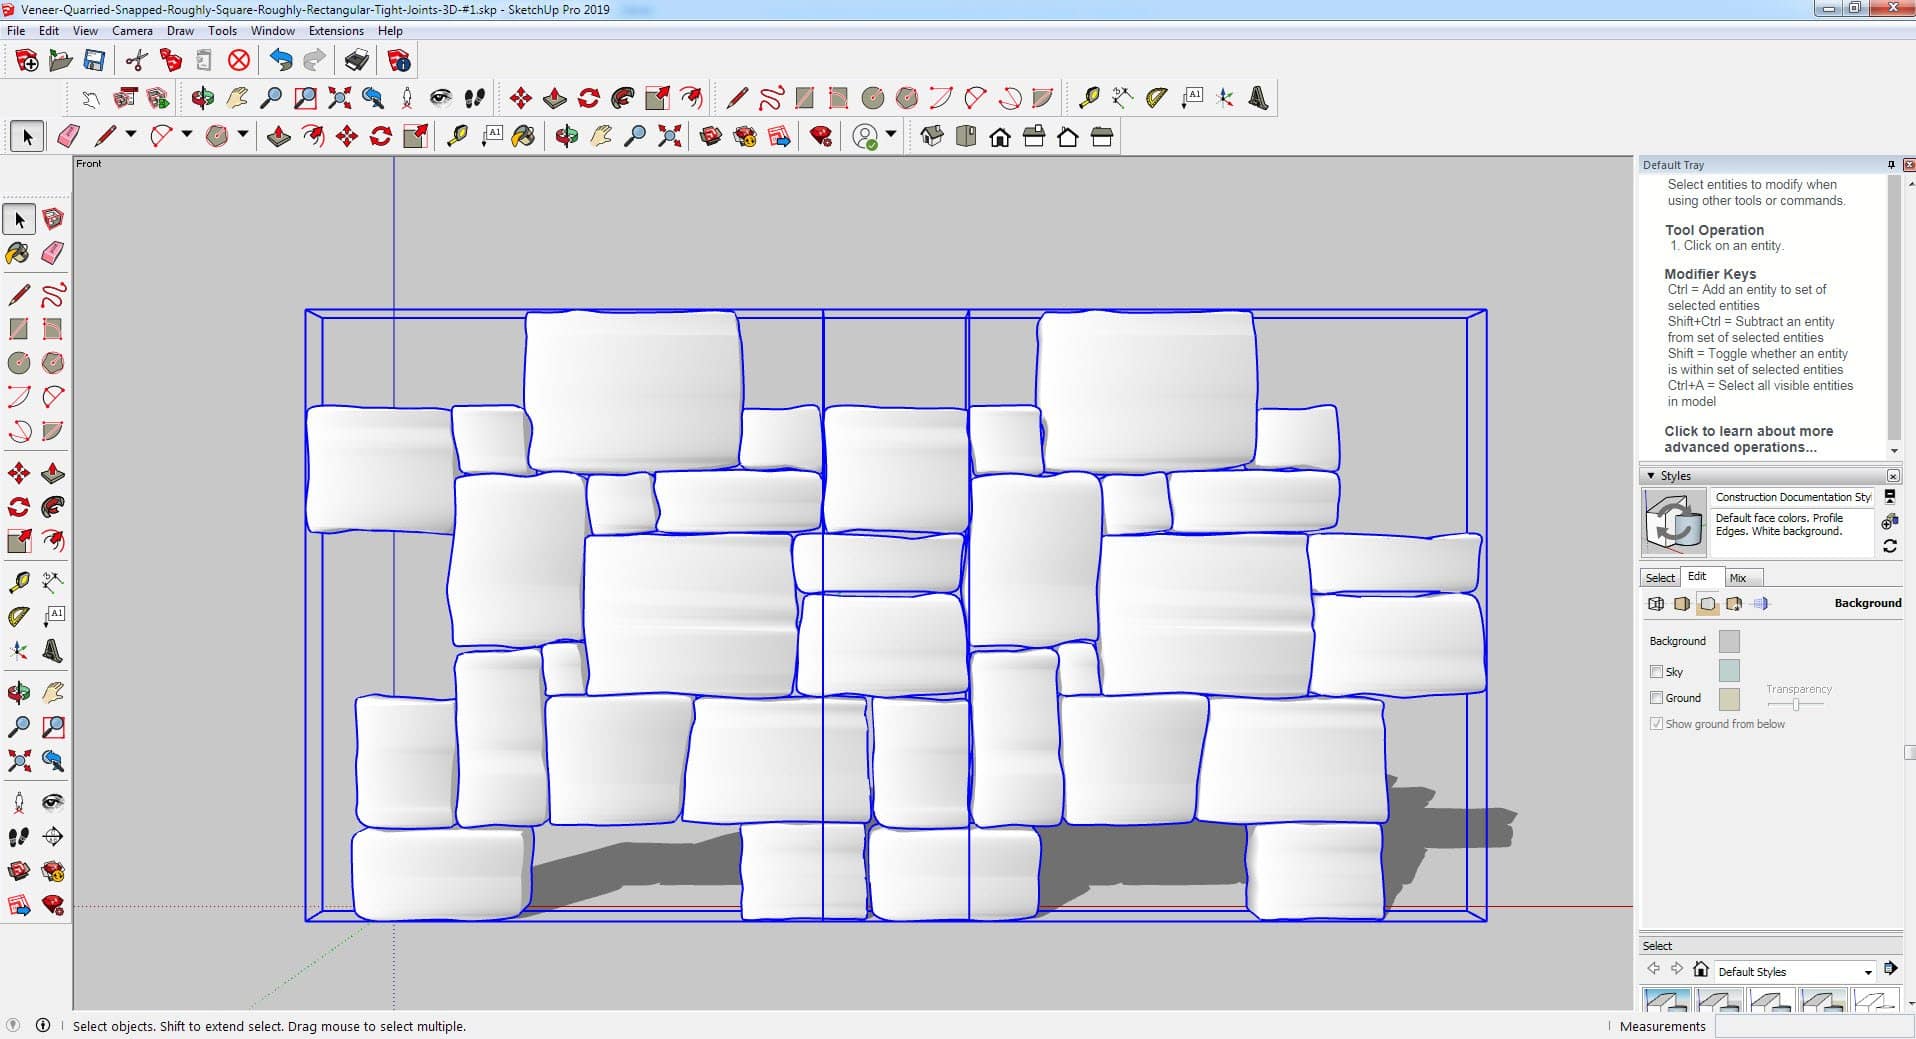1916x1039 pixels.
Task: Click the Background color swatch
Action: [x=1728, y=641]
